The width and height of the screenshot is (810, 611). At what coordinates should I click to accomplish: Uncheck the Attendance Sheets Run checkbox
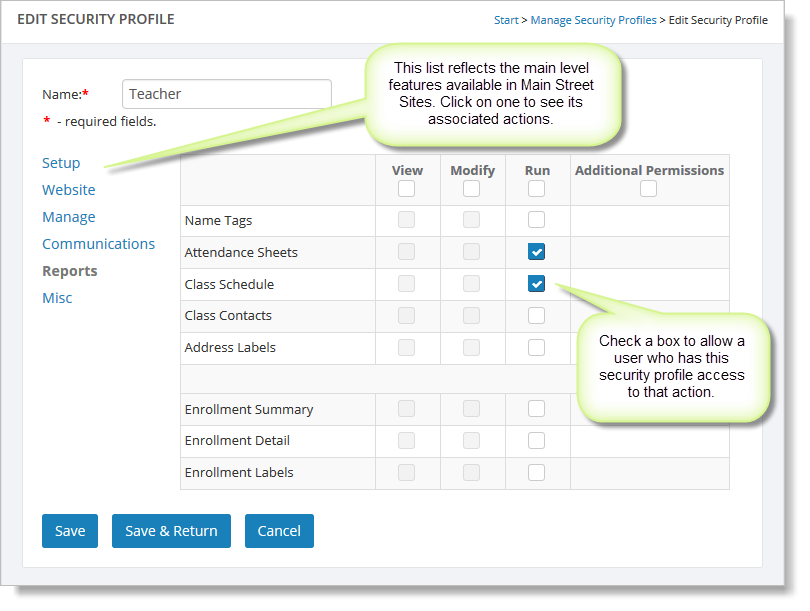pos(537,252)
